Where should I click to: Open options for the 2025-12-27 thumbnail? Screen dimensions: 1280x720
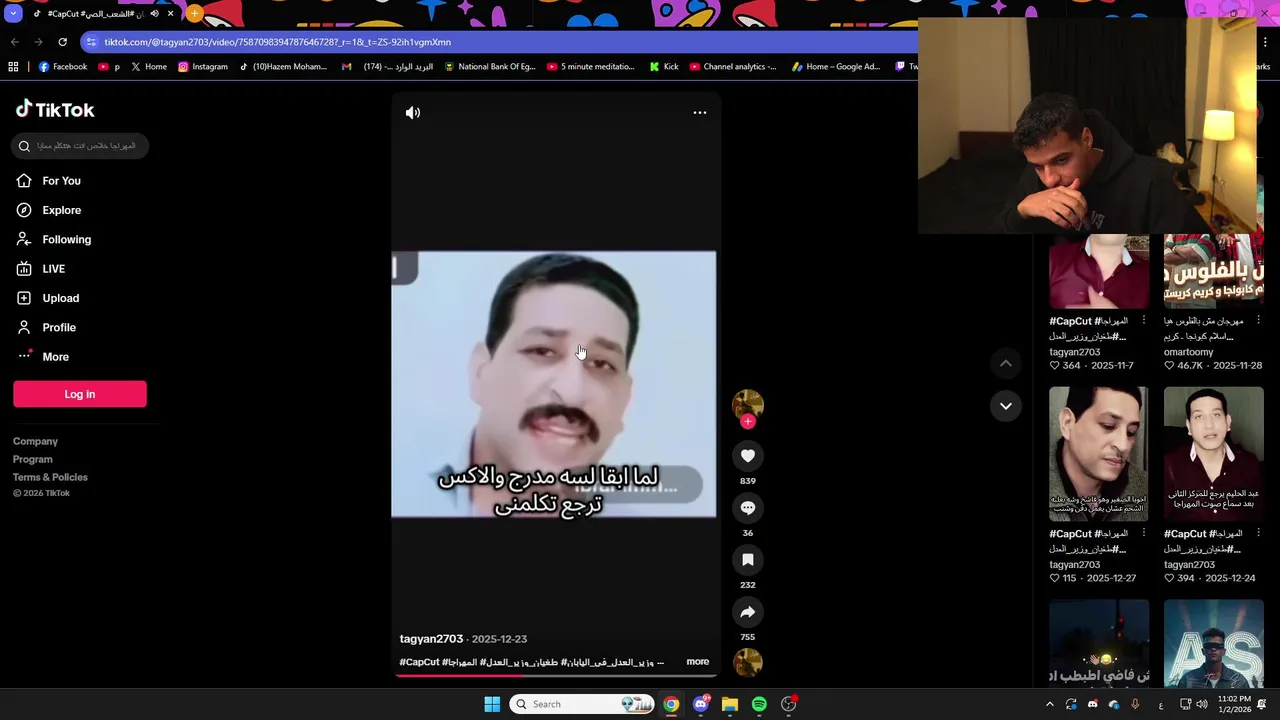click(x=1144, y=534)
